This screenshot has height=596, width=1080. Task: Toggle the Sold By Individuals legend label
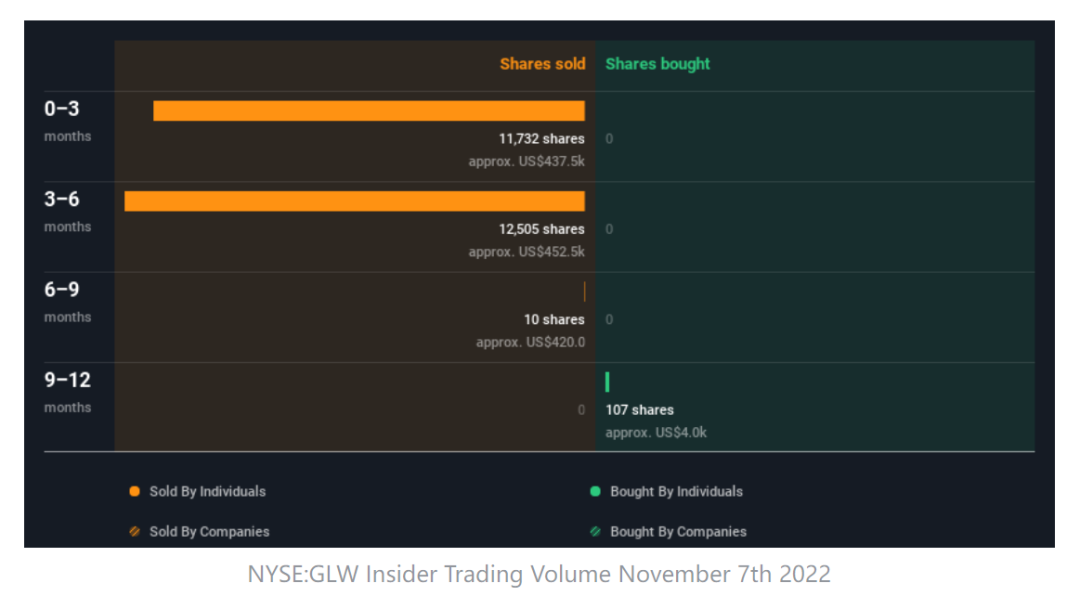click(207, 491)
